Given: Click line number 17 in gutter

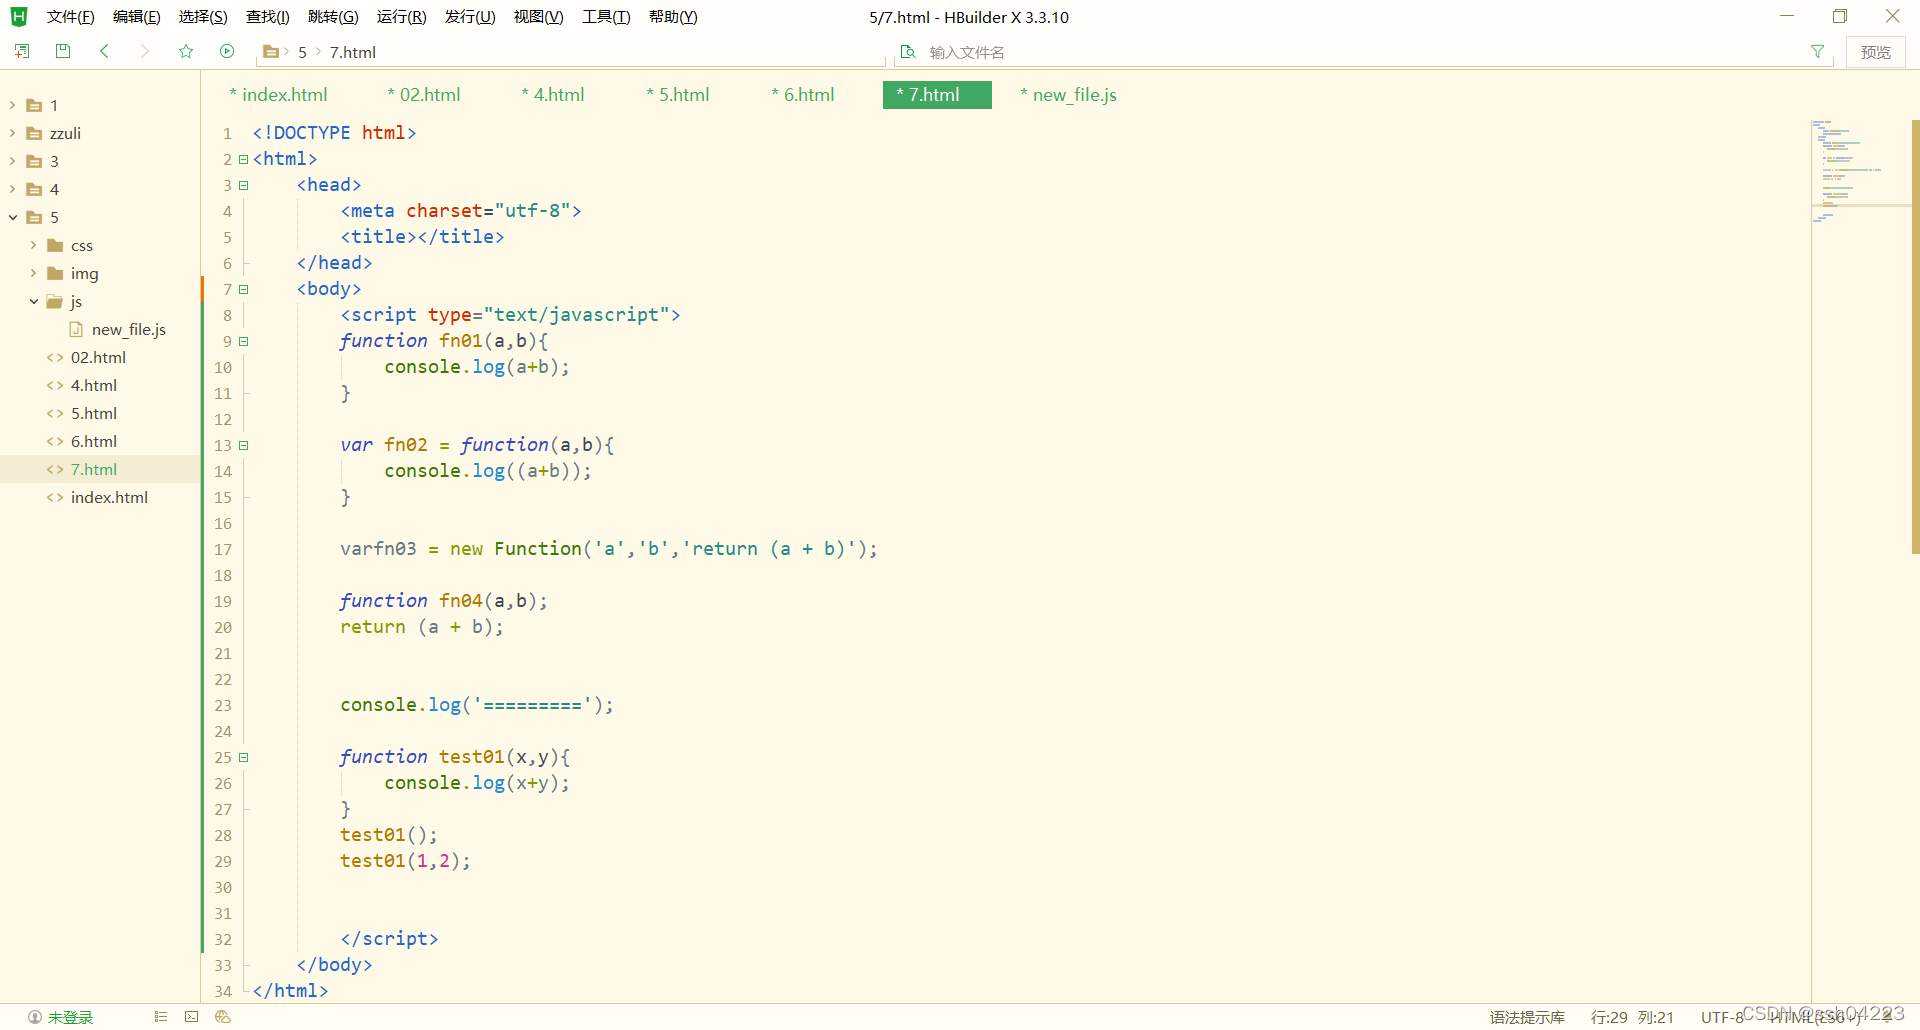Looking at the screenshot, I should coord(222,549).
